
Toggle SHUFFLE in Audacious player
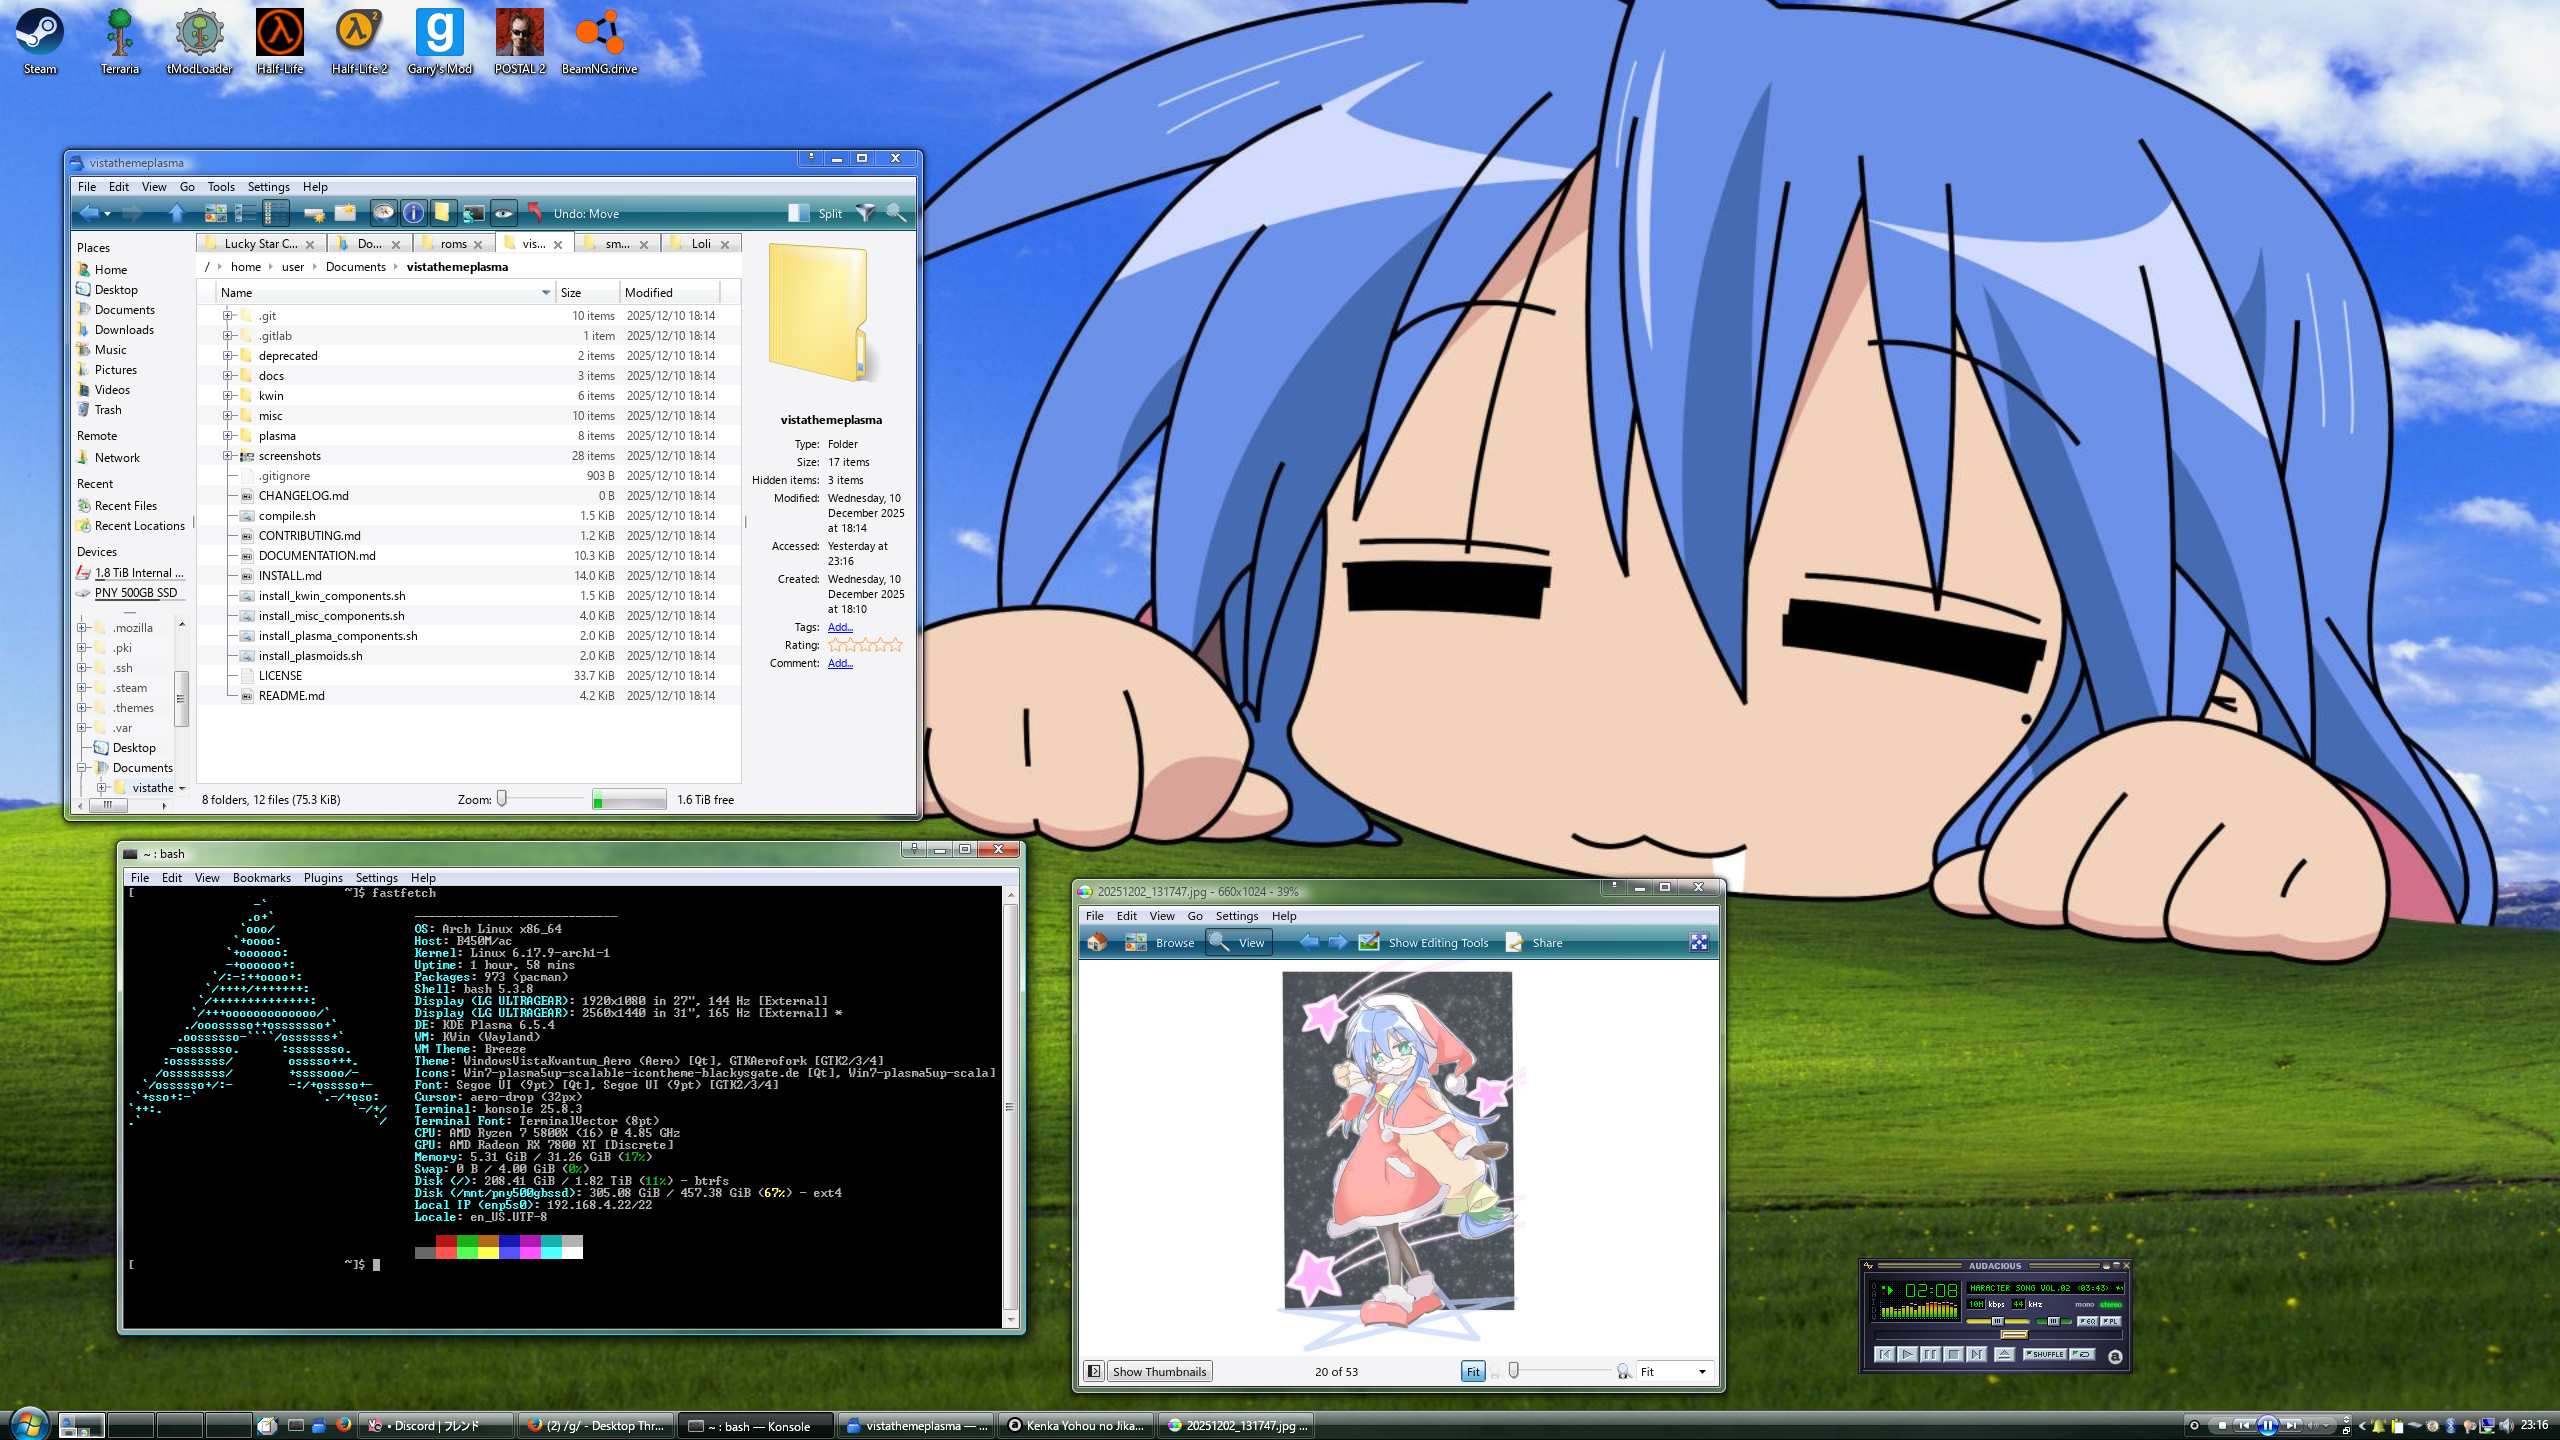click(x=2045, y=1354)
